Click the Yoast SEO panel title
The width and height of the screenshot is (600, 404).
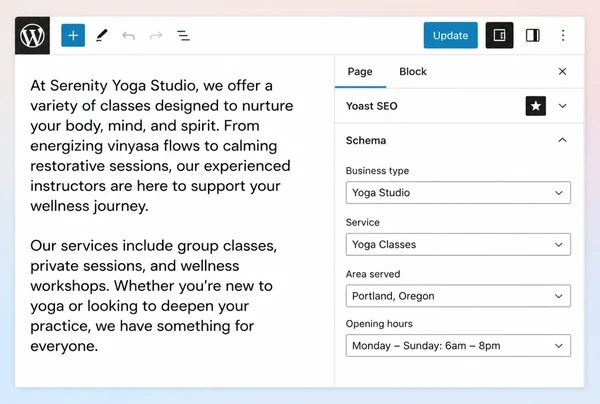click(372, 106)
